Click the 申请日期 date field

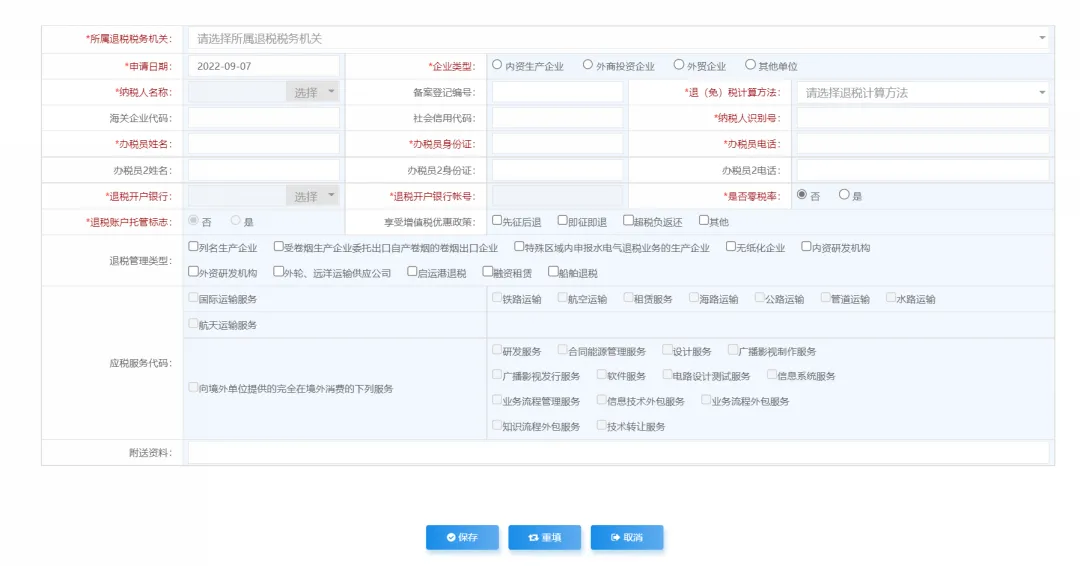coord(264,66)
